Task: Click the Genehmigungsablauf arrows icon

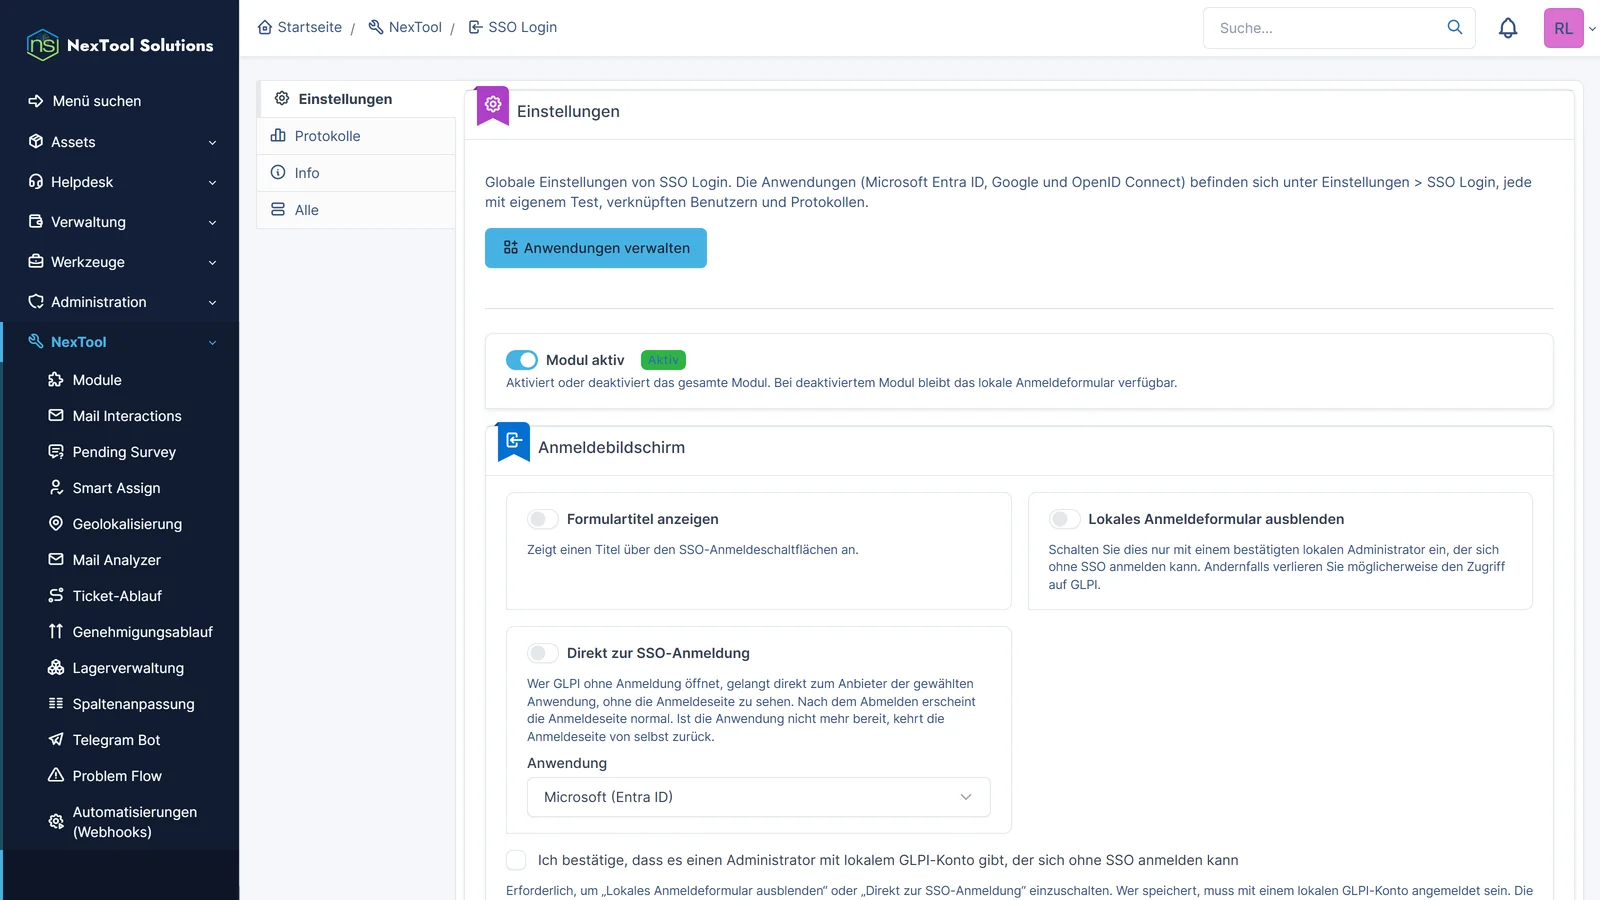Action: tap(56, 631)
